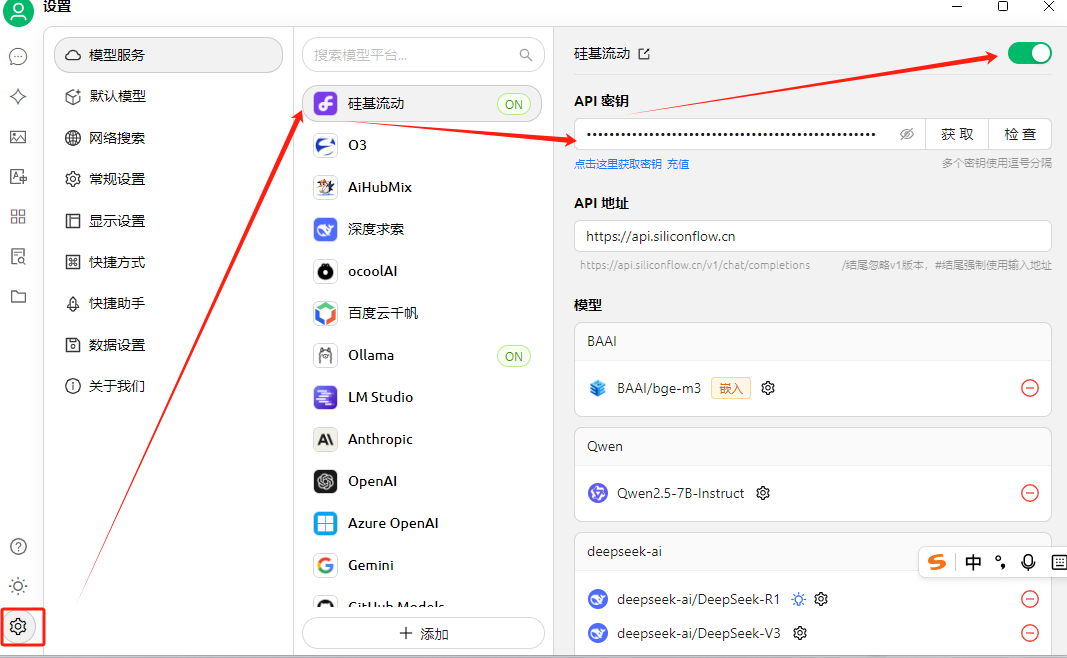Select the LM Studio provider

pyautogui.click(x=422, y=397)
